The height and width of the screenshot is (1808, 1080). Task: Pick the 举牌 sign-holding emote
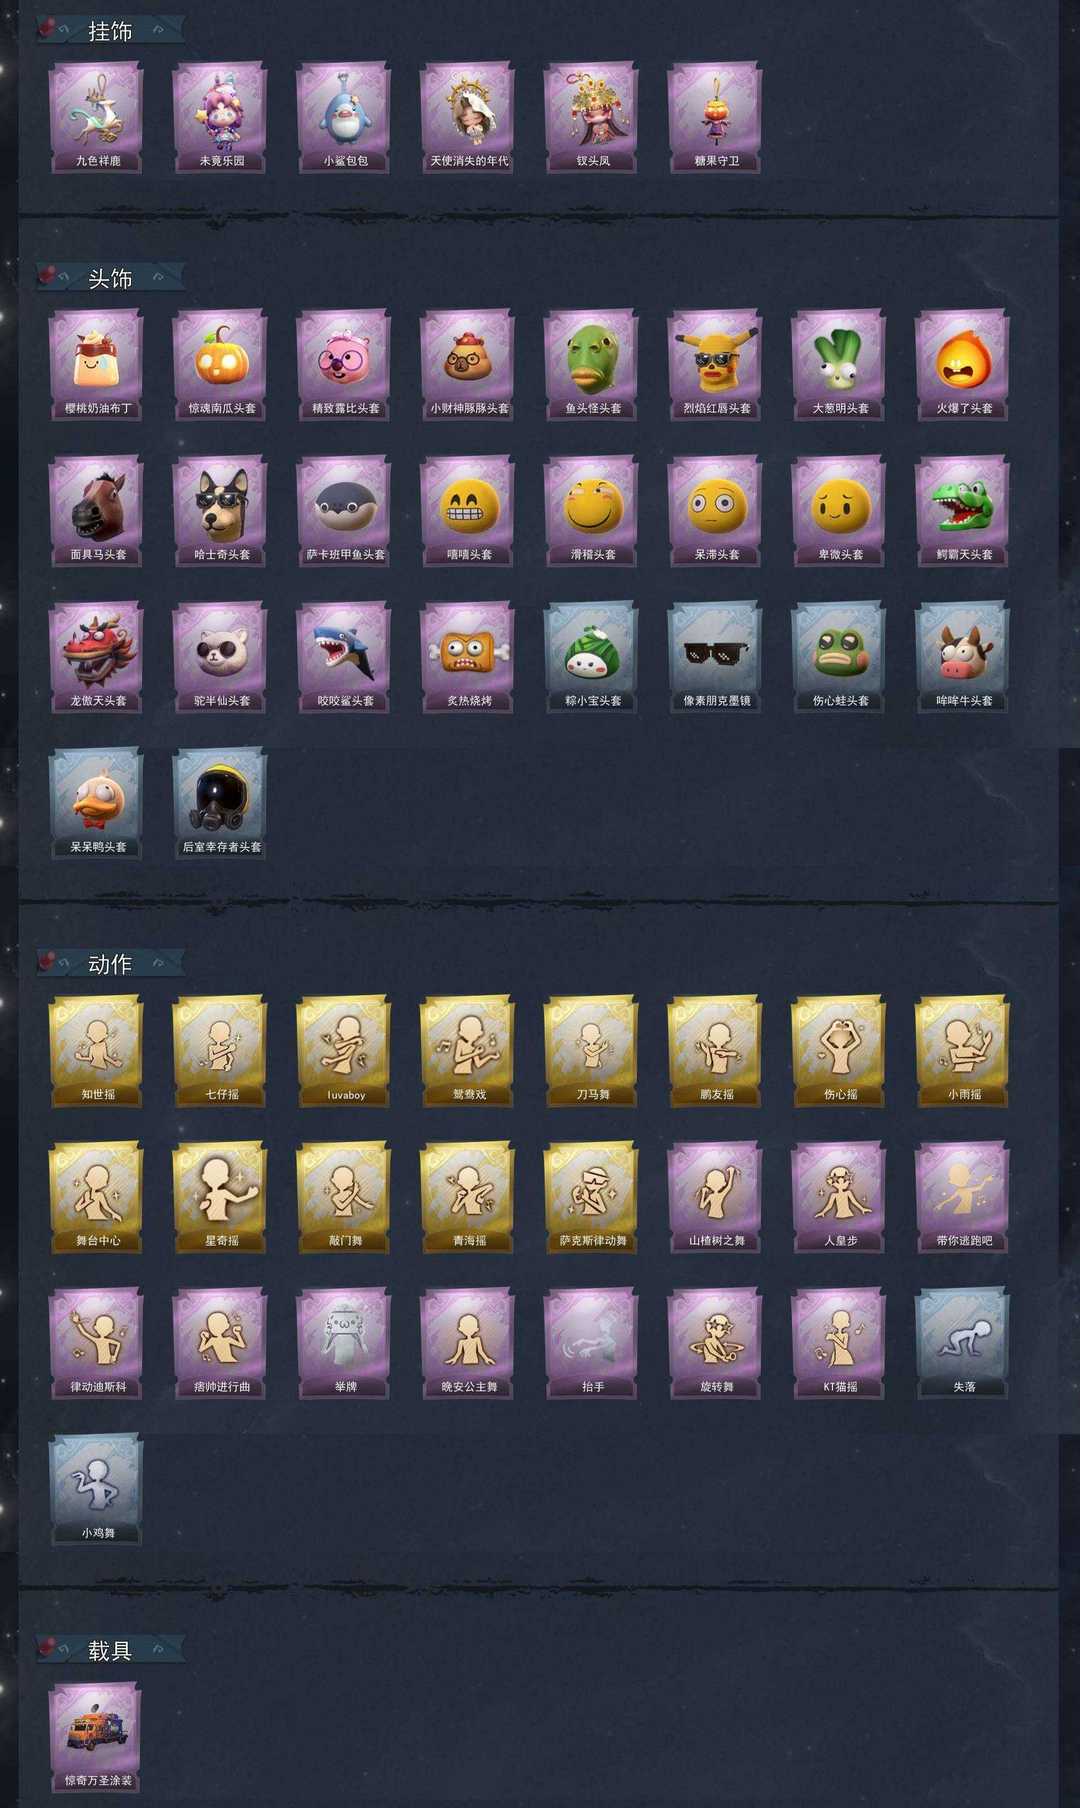(x=344, y=1343)
